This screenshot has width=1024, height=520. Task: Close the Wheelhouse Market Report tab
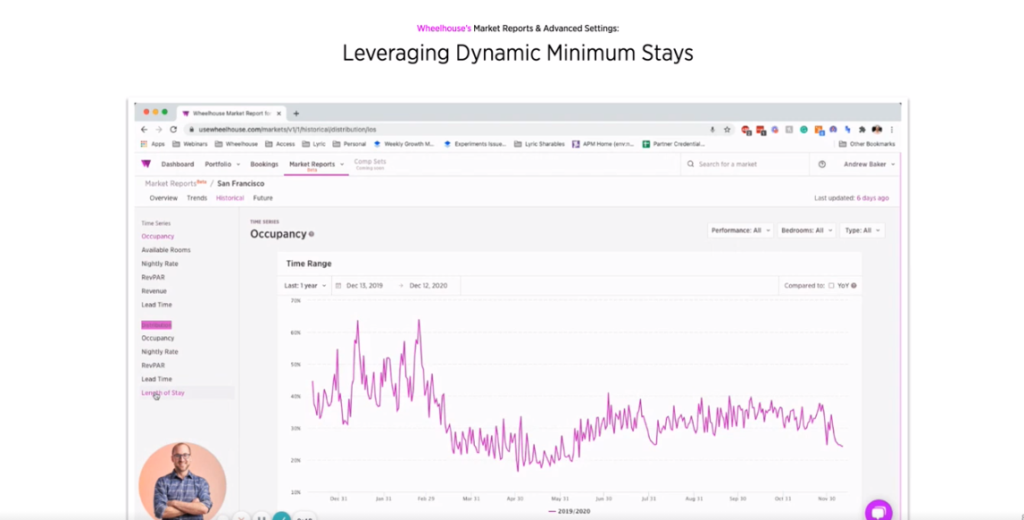click(279, 114)
